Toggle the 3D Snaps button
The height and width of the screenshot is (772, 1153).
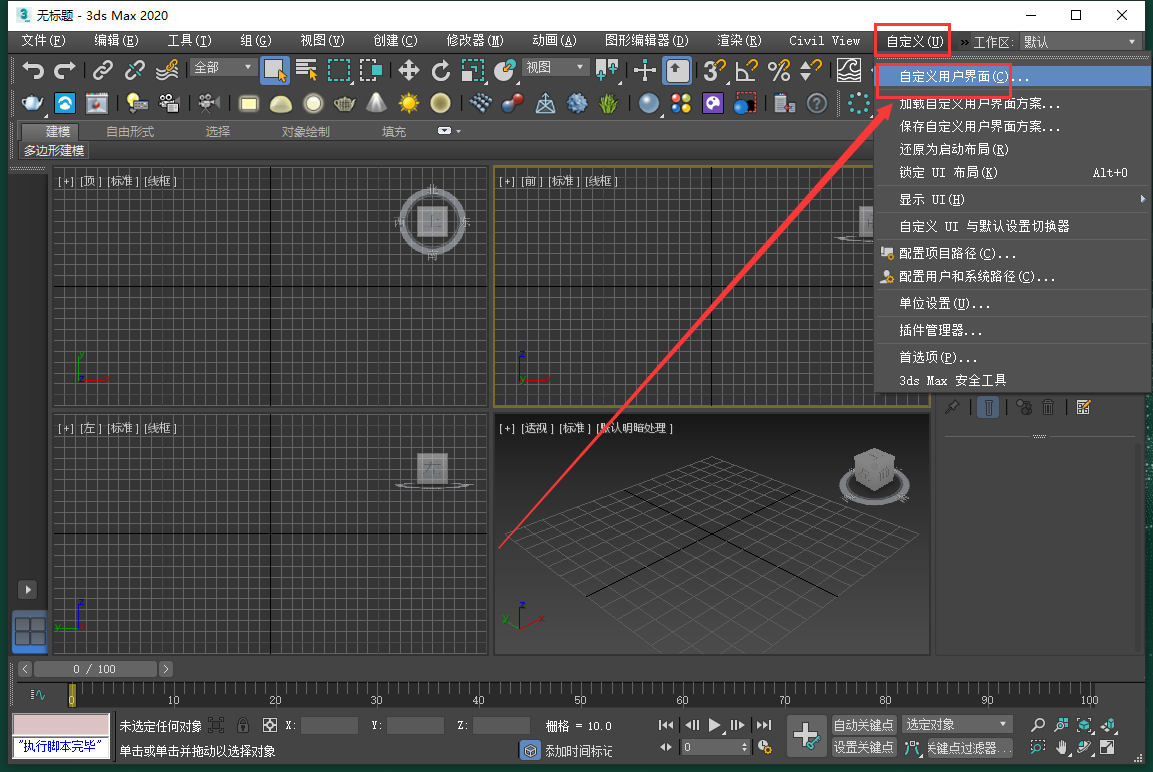coord(713,70)
